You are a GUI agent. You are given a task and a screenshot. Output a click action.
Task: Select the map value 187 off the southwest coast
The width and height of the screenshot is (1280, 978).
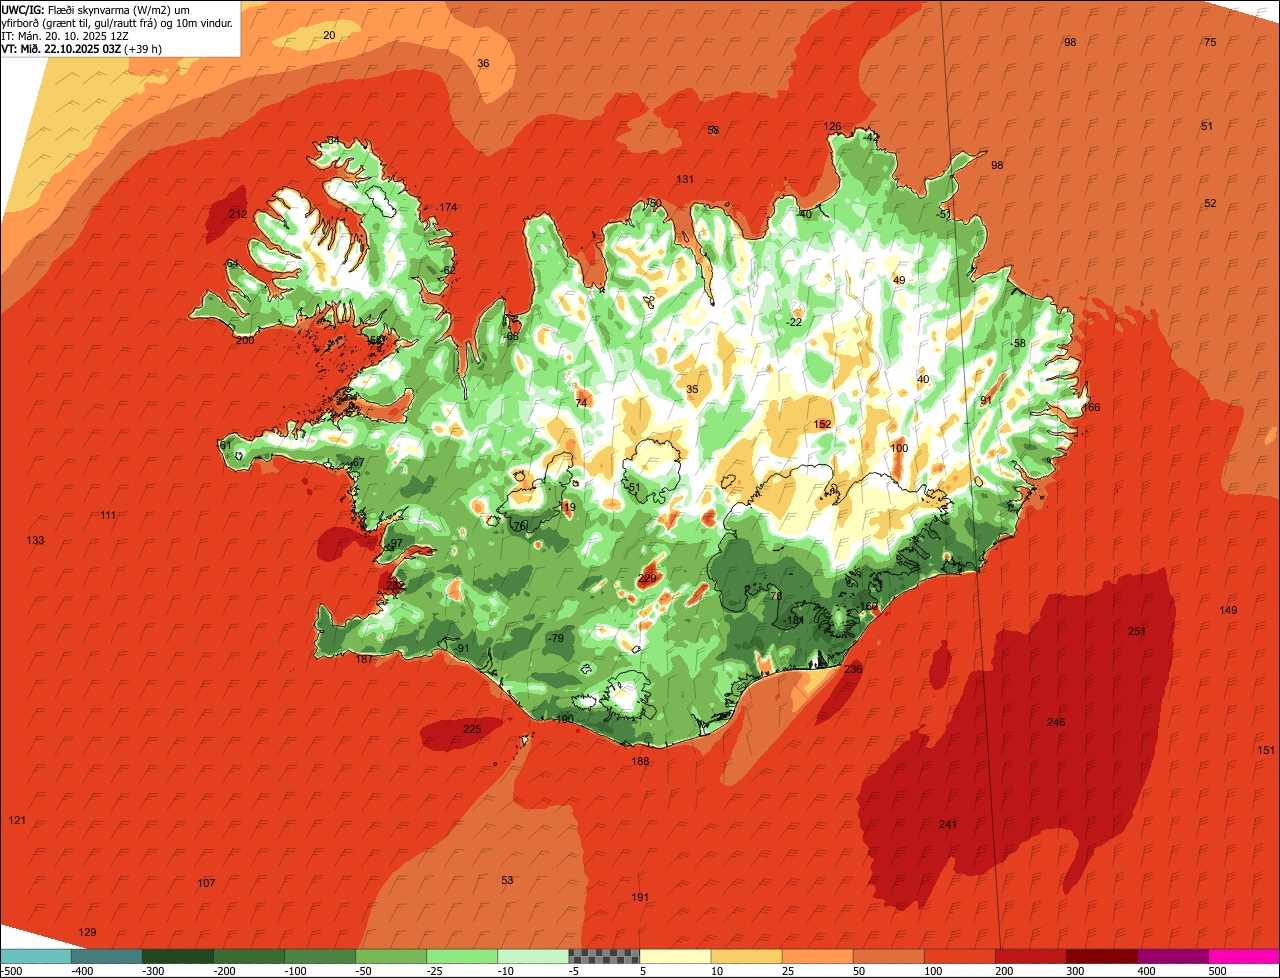point(365,659)
